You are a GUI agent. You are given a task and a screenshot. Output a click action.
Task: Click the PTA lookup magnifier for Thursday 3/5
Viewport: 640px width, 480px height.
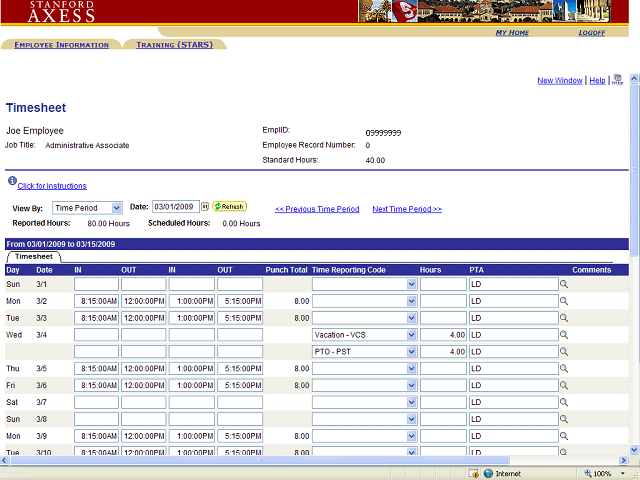pos(564,369)
